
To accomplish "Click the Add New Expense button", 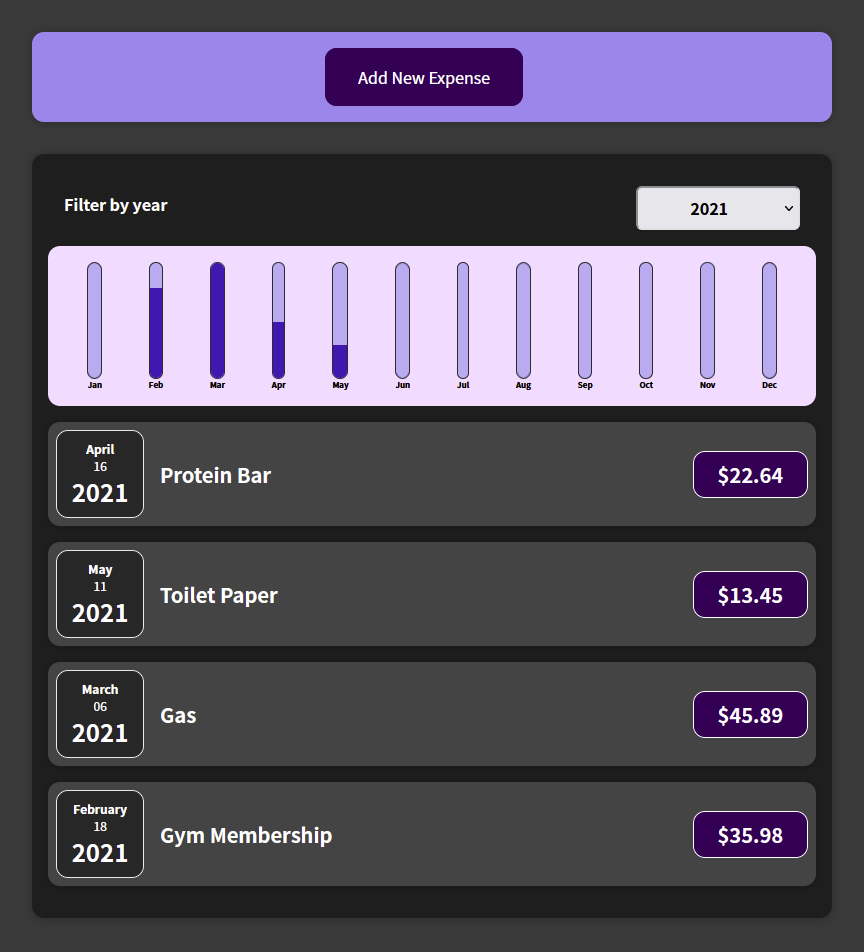I will [423, 77].
